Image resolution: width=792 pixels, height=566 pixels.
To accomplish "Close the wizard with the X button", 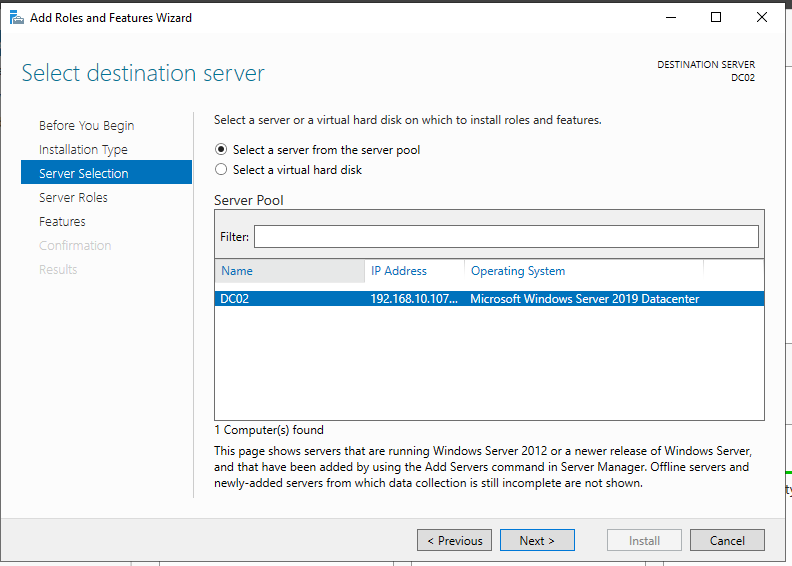I will 762,18.
